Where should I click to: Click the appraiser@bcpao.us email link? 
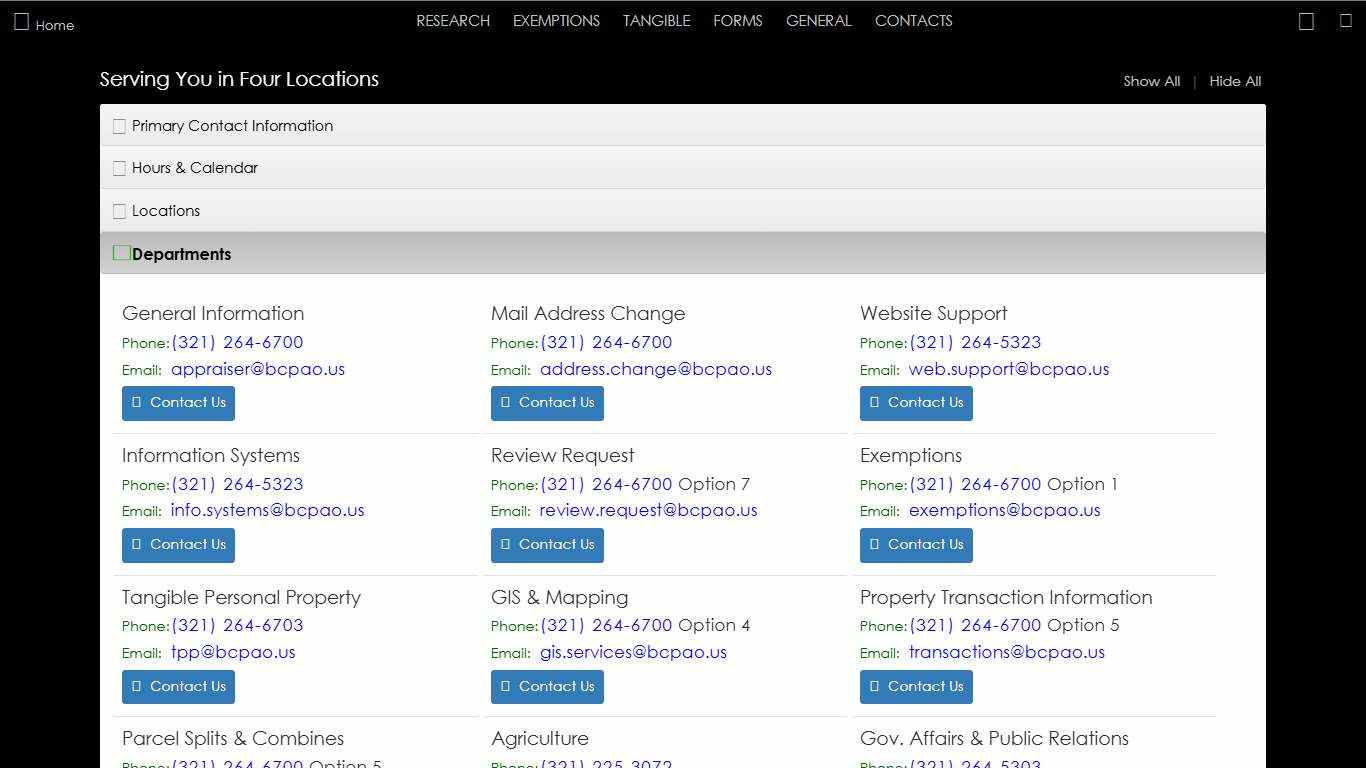258,369
